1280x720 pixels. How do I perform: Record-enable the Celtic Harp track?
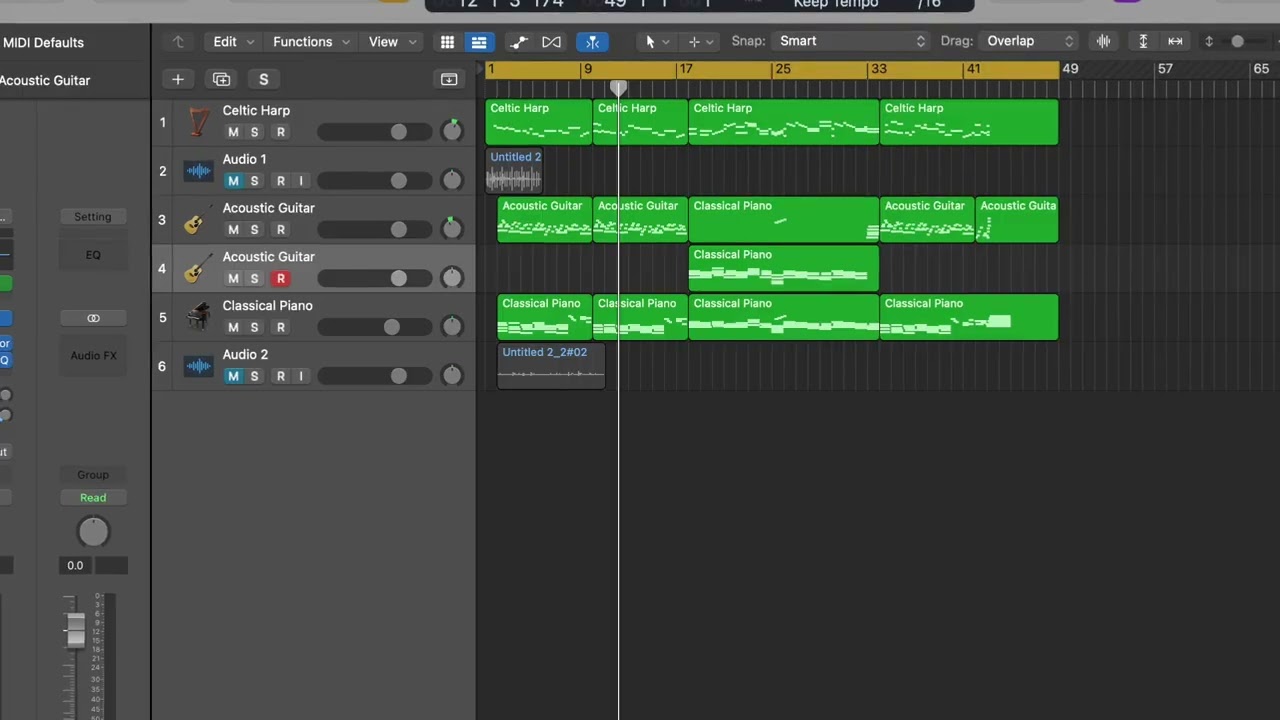click(x=281, y=132)
